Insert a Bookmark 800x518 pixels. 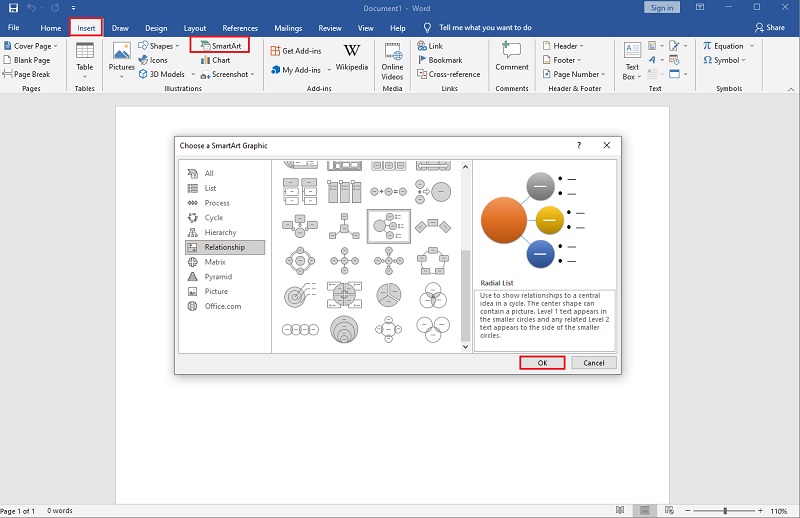tap(440, 60)
